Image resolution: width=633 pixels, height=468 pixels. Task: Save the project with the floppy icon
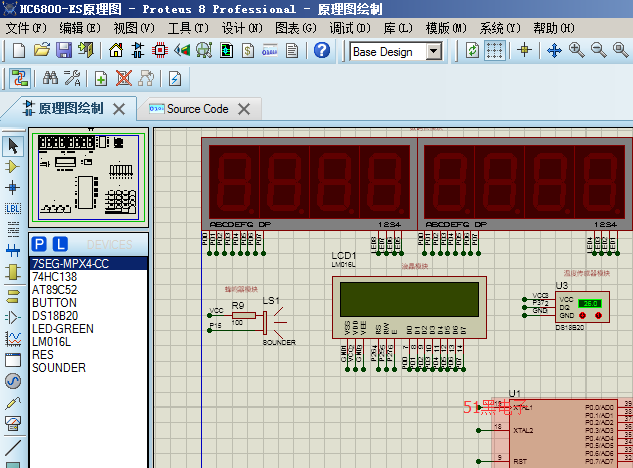(63, 50)
